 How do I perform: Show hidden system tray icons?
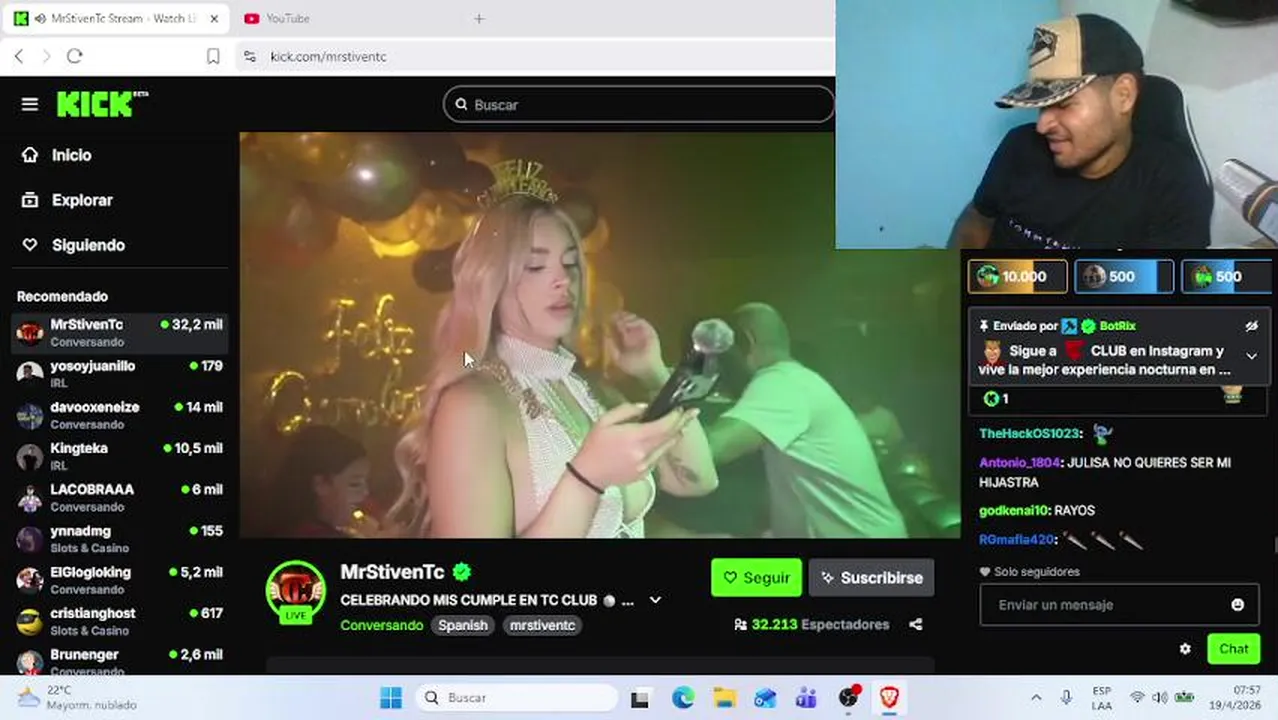[x=1036, y=697]
